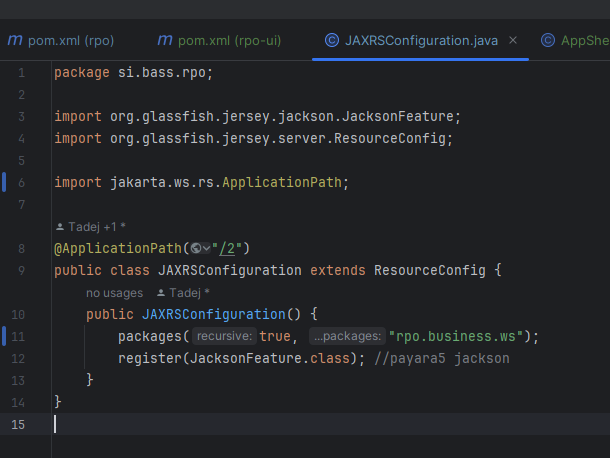This screenshot has width=610, height=458.
Task: Close the JAXRSConfiguration.java tab
Action: [x=513, y=41]
